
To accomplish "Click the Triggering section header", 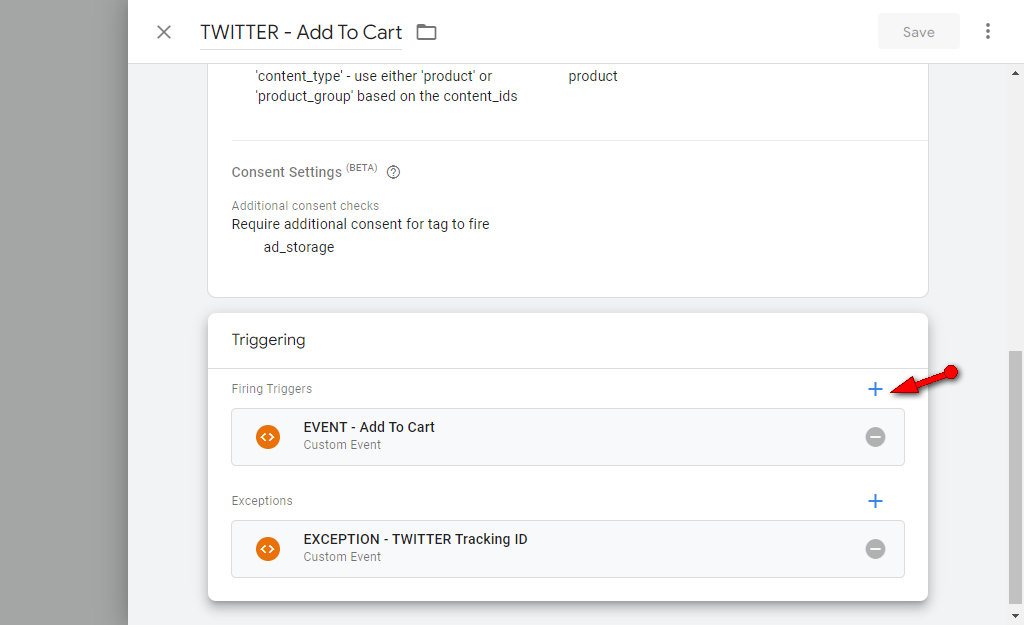I will coord(269,340).
